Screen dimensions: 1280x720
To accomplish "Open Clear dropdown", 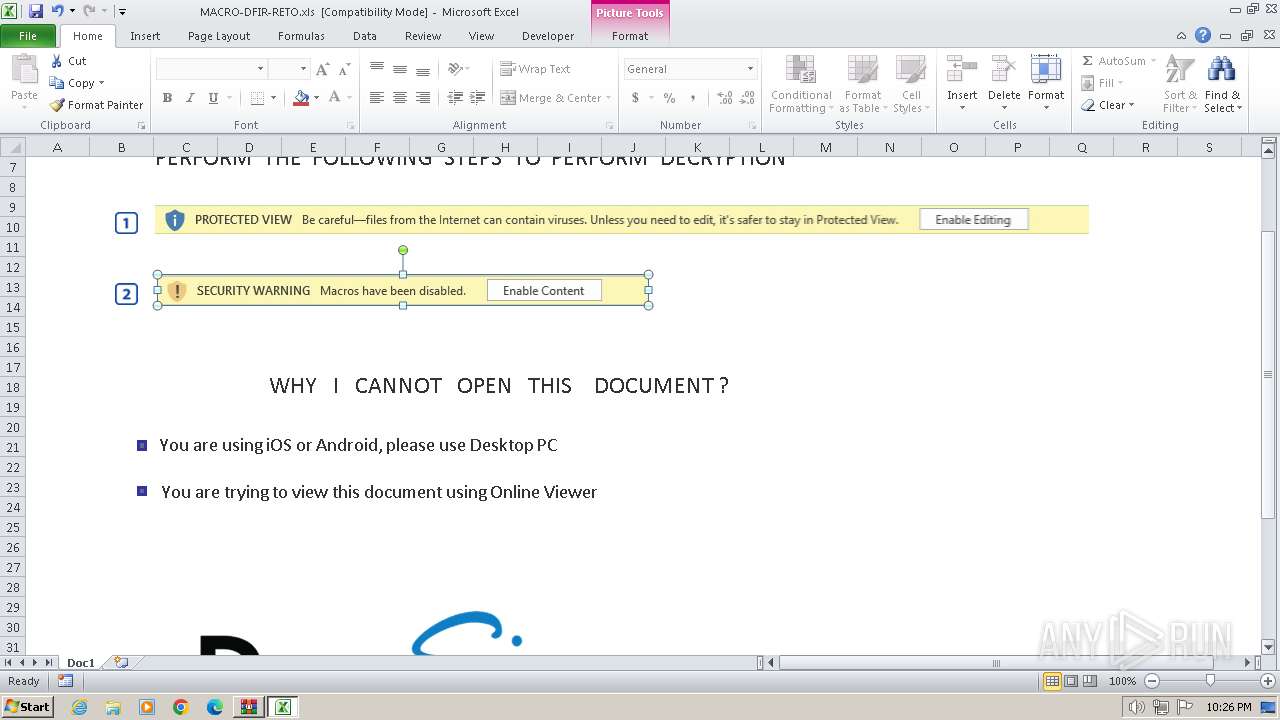I will [1108, 105].
